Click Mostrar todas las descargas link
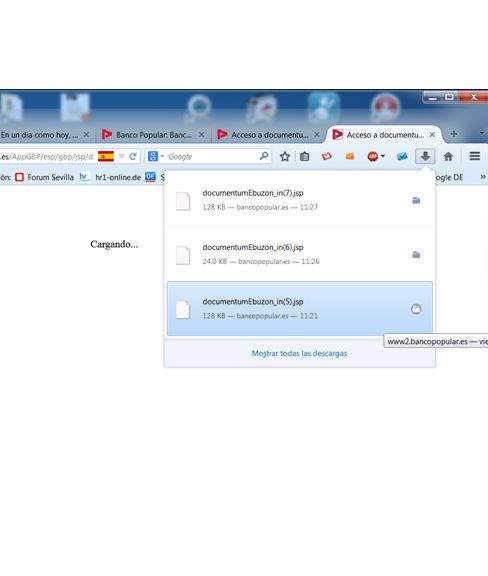Image resolution: width=488 pixels, height=576 pixels. 299,353
